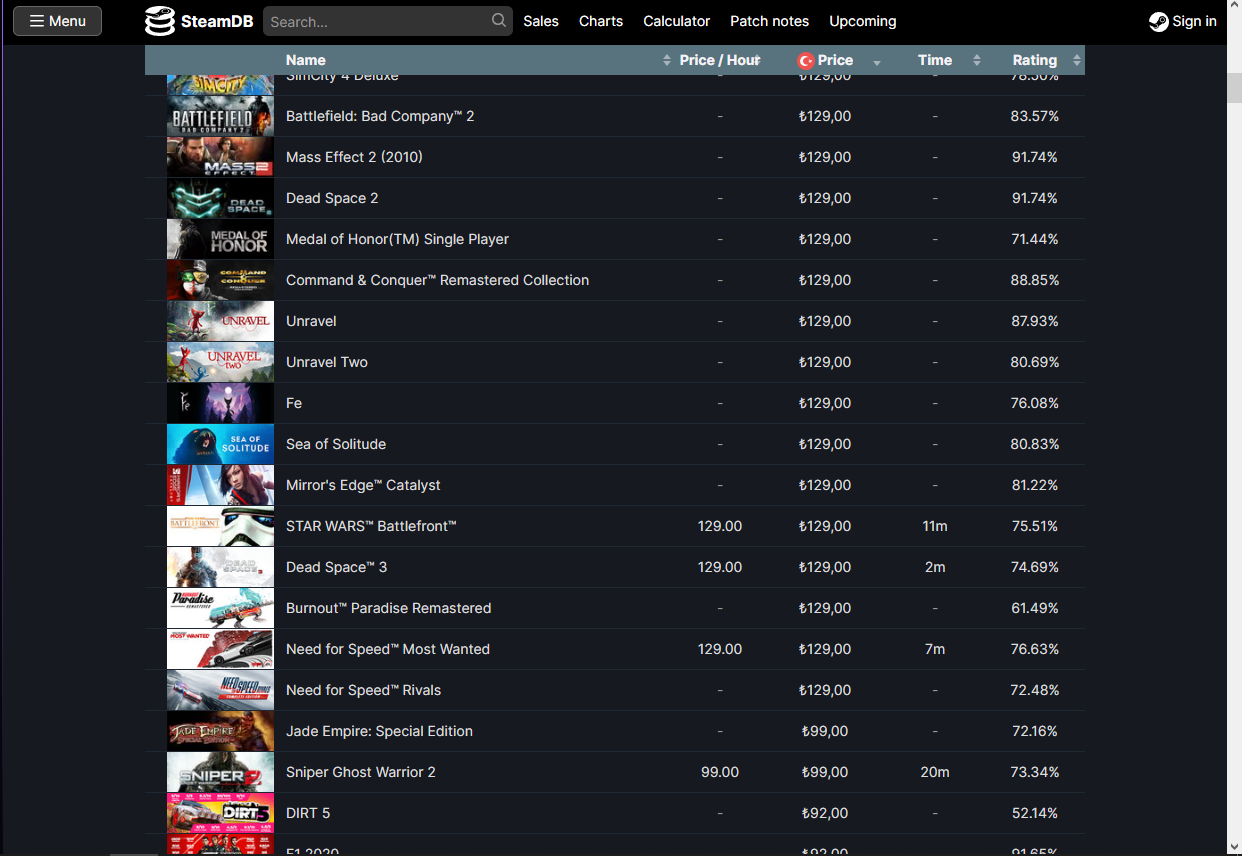Click the SteamDB logo icon
Viewport: 1242px width, 856px height.
tap(159, 21)
